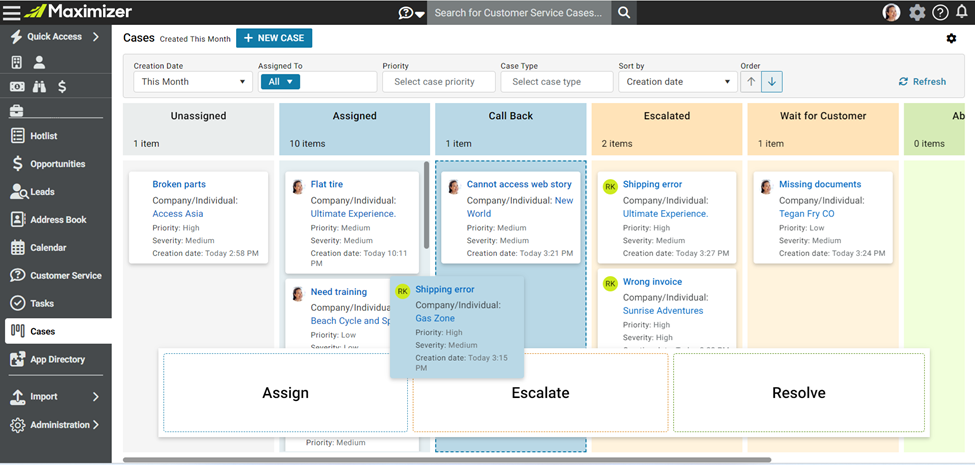Open the money bill quick access icon

coord(17,87)
